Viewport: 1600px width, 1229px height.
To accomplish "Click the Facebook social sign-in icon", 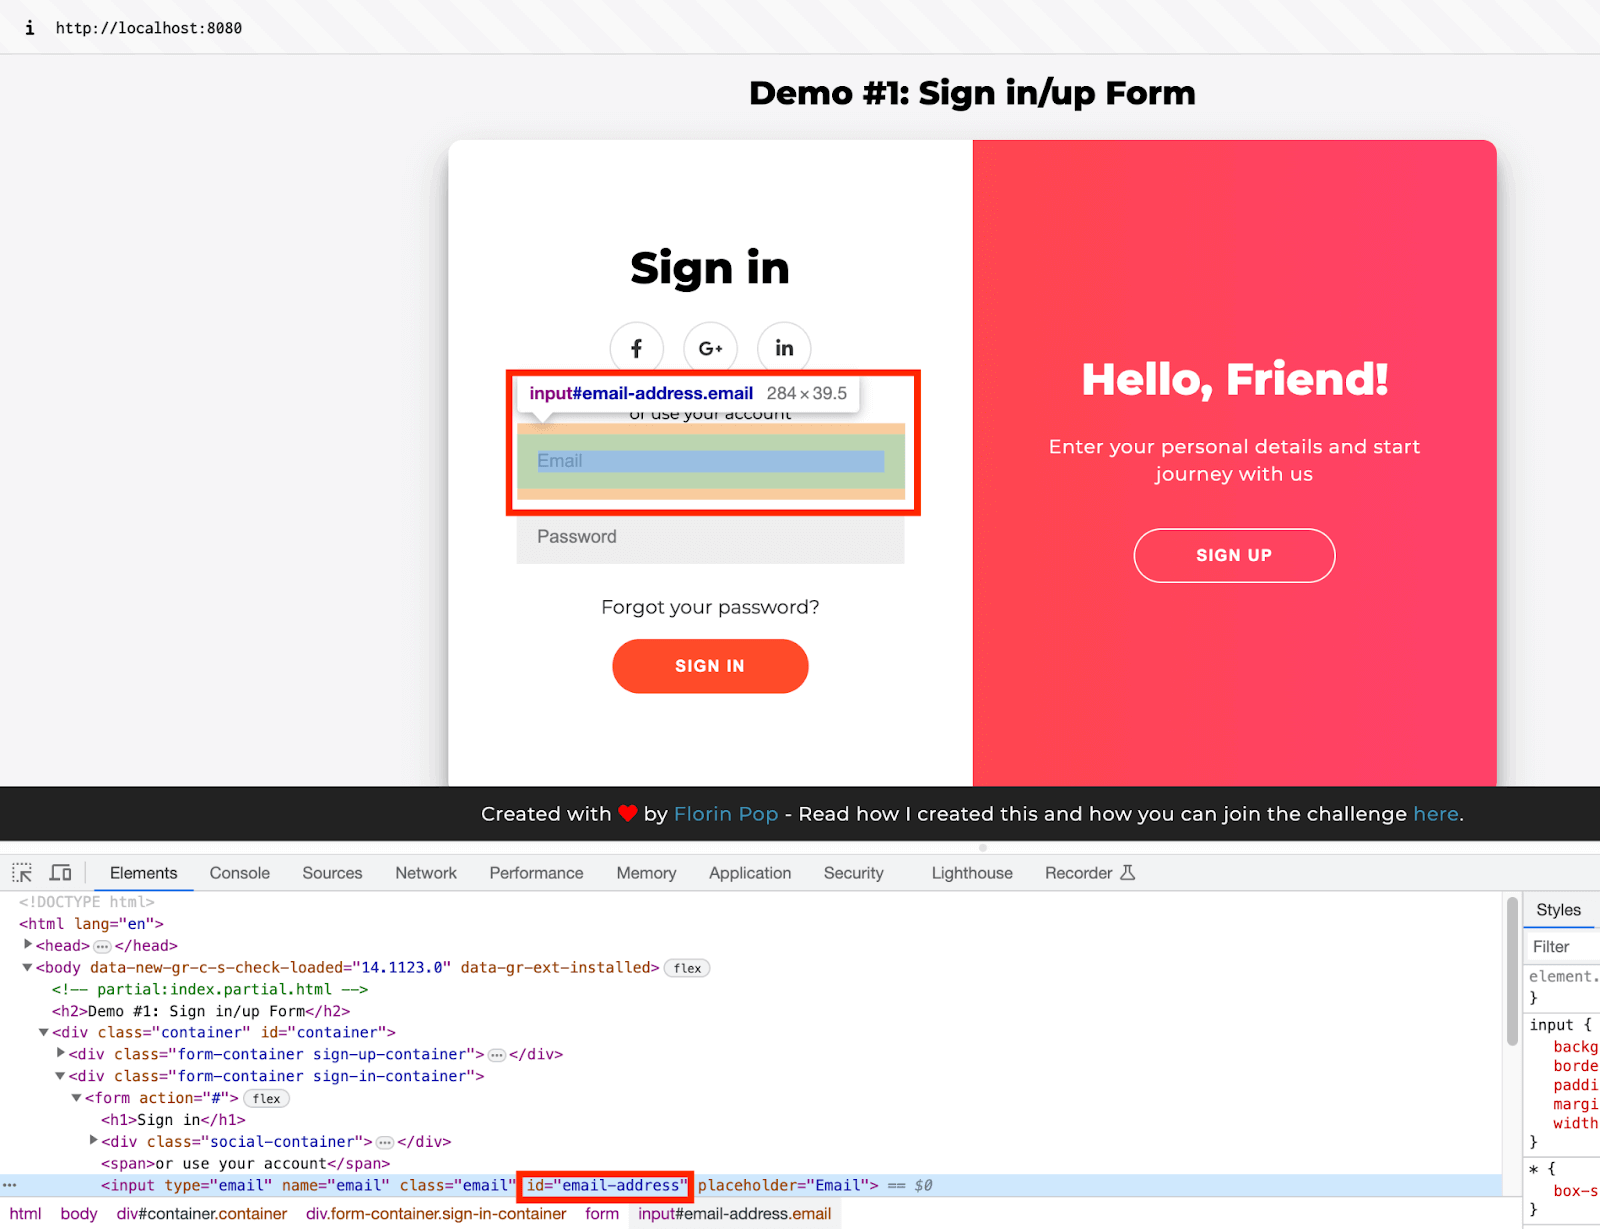I will coord(637,348).
